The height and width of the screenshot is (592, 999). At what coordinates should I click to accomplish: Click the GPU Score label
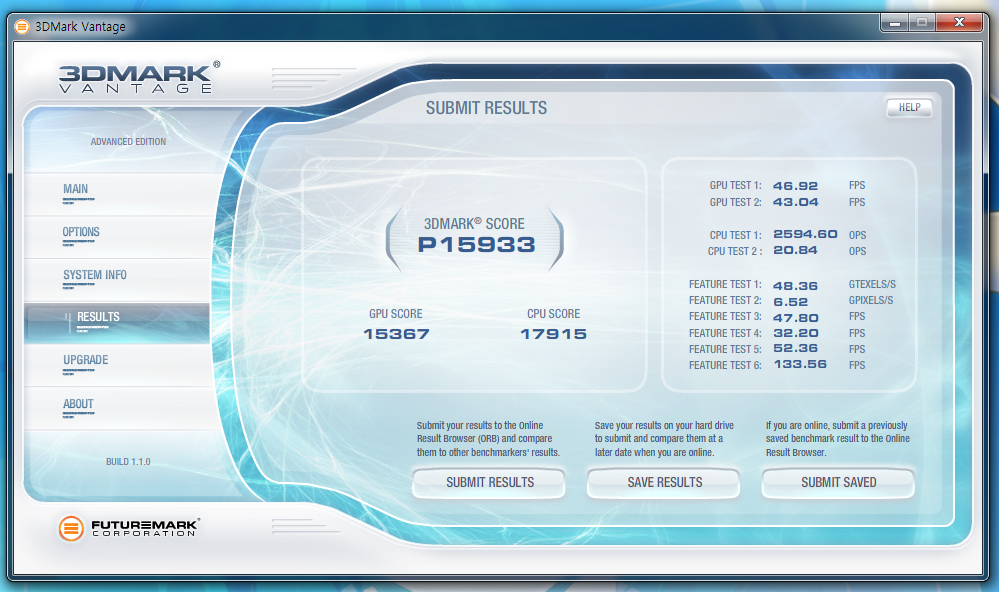coord(396,314)
